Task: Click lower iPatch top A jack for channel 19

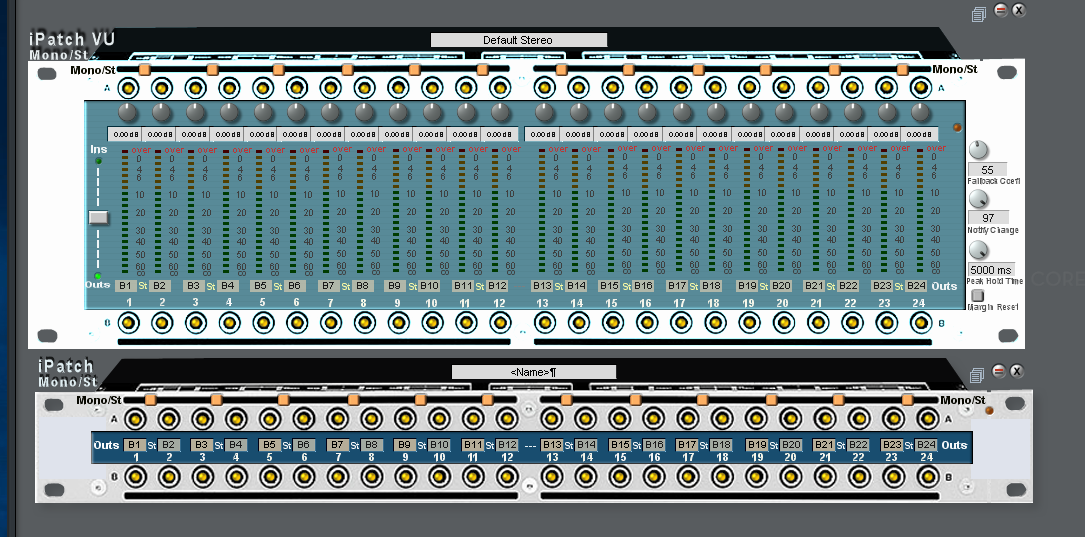Action: 756,419
